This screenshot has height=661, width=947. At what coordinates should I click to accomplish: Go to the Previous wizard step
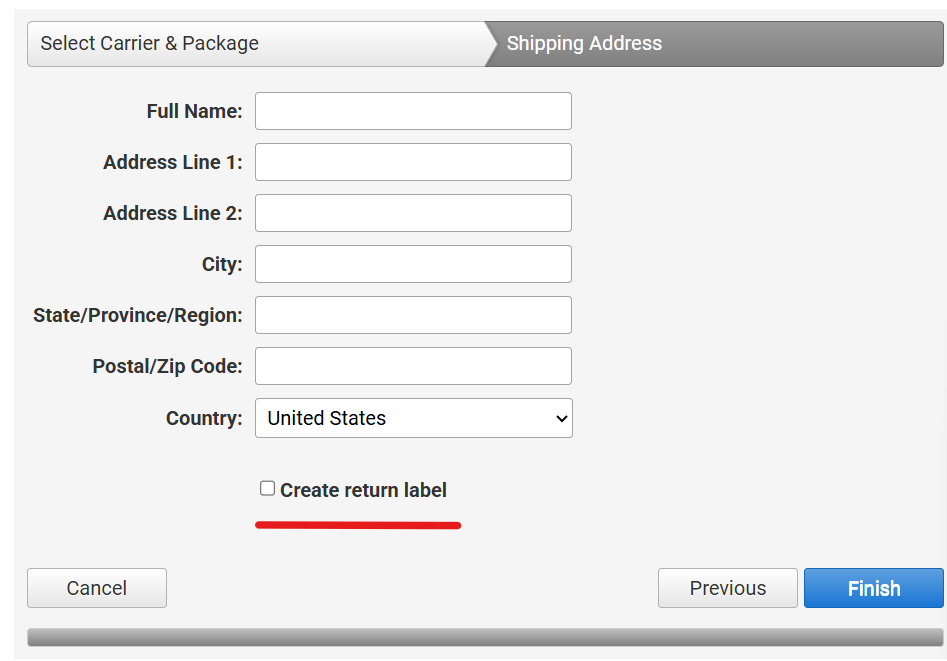tap(728, 588)
